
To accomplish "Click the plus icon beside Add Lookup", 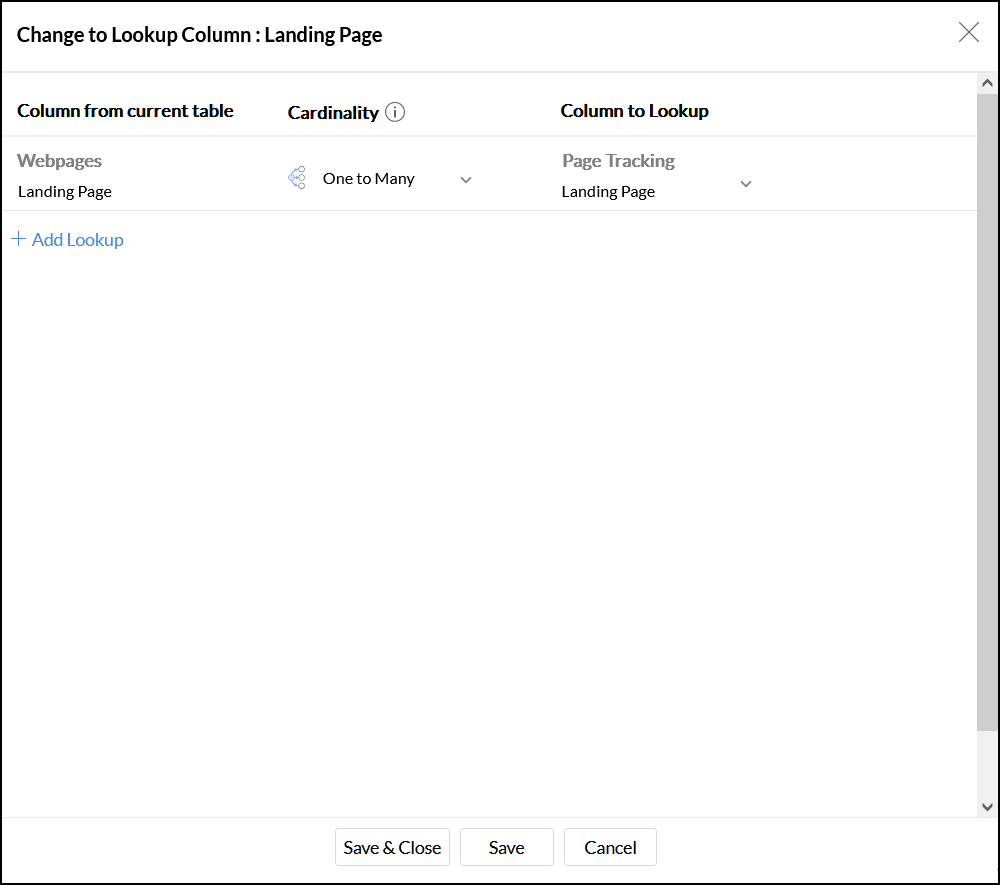I will pyautogui.click(x=18, y=239).
